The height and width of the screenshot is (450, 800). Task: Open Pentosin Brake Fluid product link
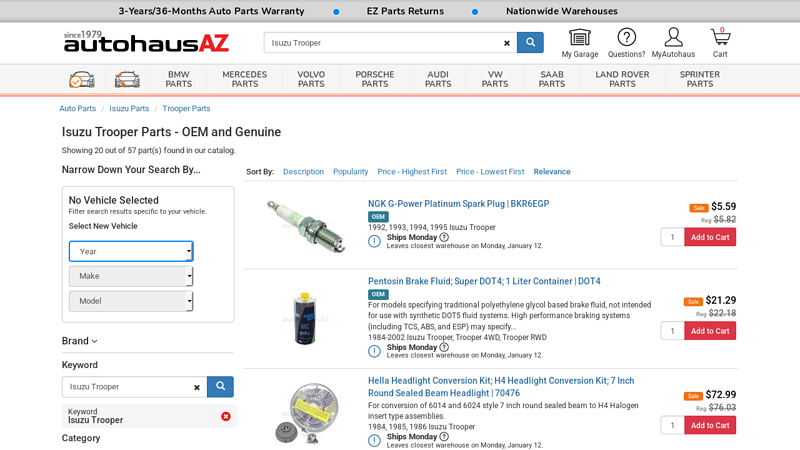484,281
